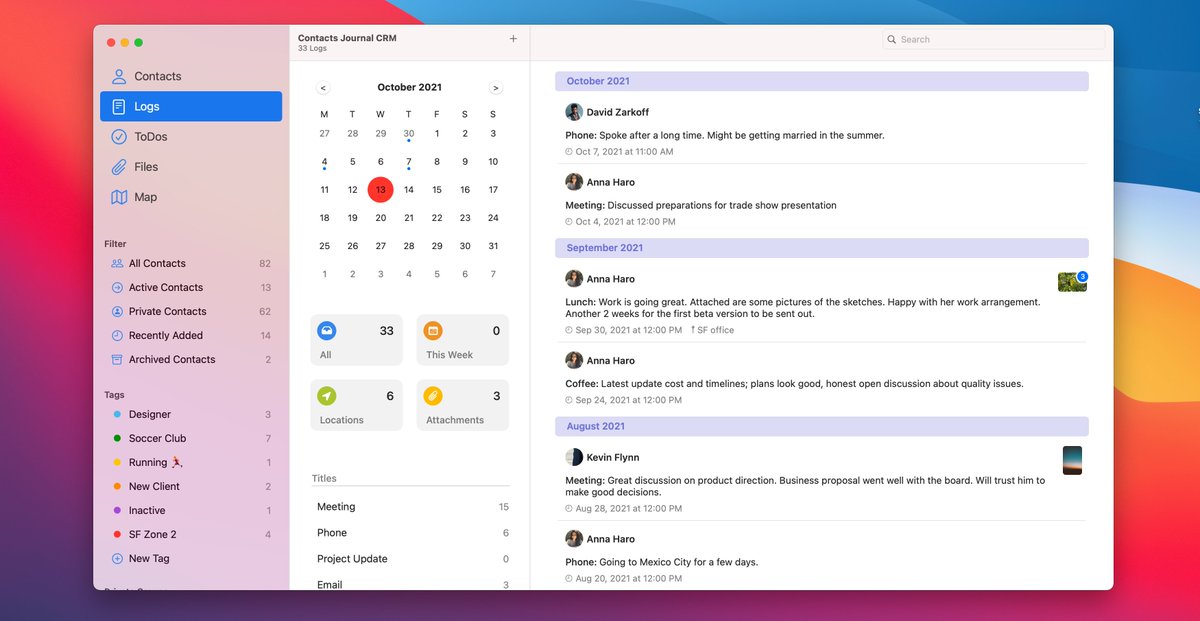Select October 13 highlighted in calendar

[x=381, y=190]
